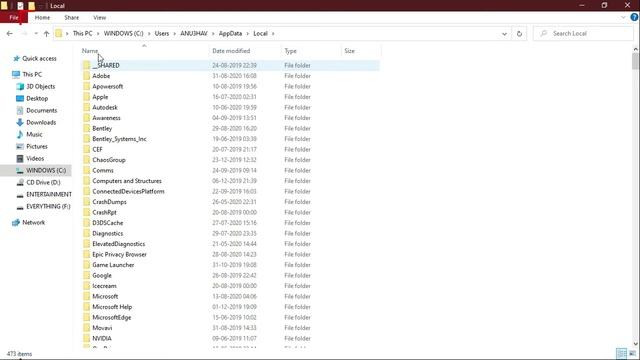Select the Apple folder icon
The image size is (640, 360).
click(87, 97)
